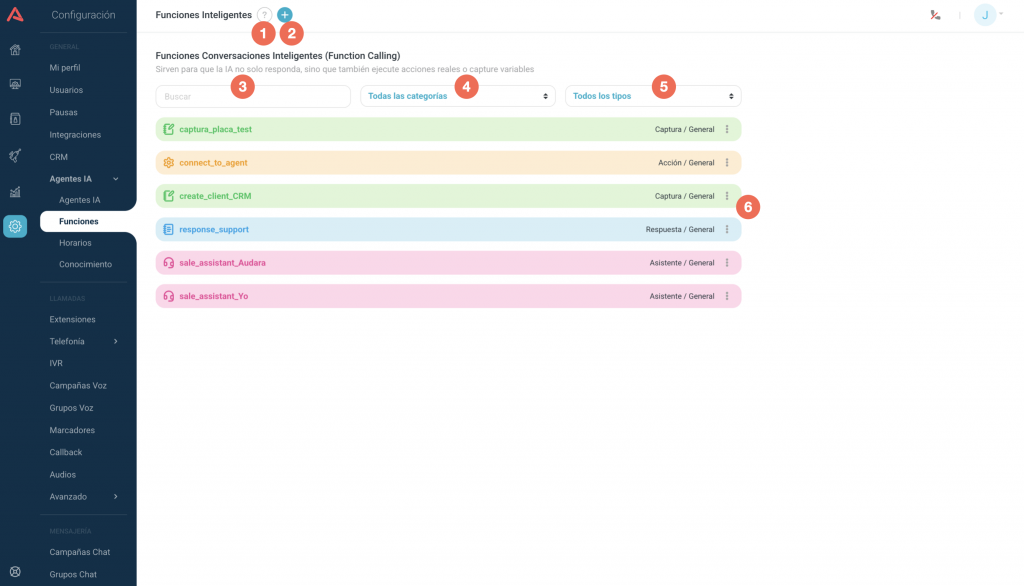The image size is (1024, 586).
Task: Open the user avatar 'J' menu
Action: (x=987, y=15)
